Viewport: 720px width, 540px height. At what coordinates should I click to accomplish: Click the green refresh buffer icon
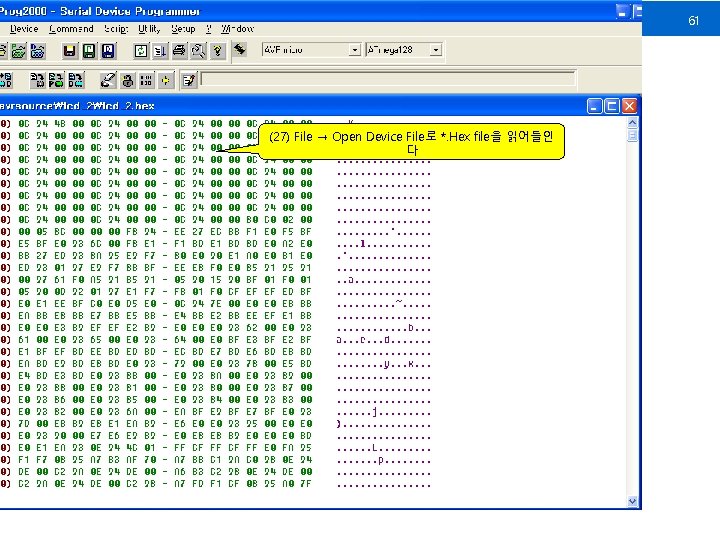pos(141,51)
